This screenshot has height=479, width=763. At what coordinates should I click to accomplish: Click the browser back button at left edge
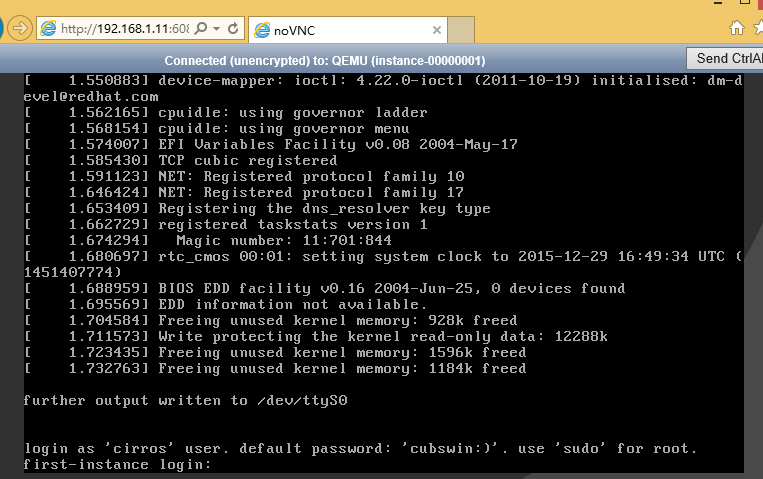coord(1,28)
